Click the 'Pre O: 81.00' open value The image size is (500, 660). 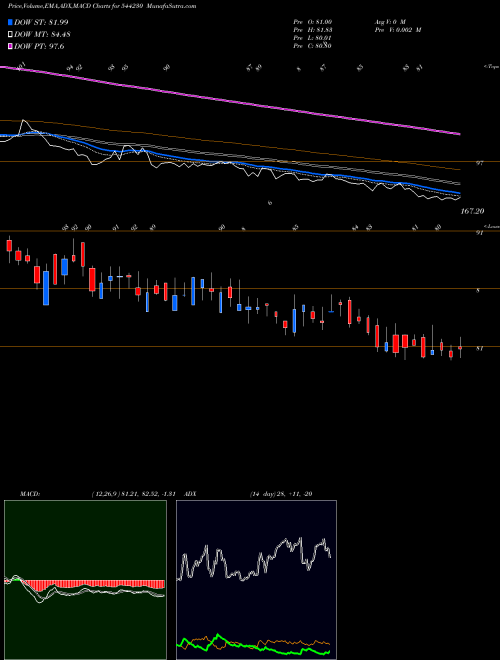click(312, 21)
